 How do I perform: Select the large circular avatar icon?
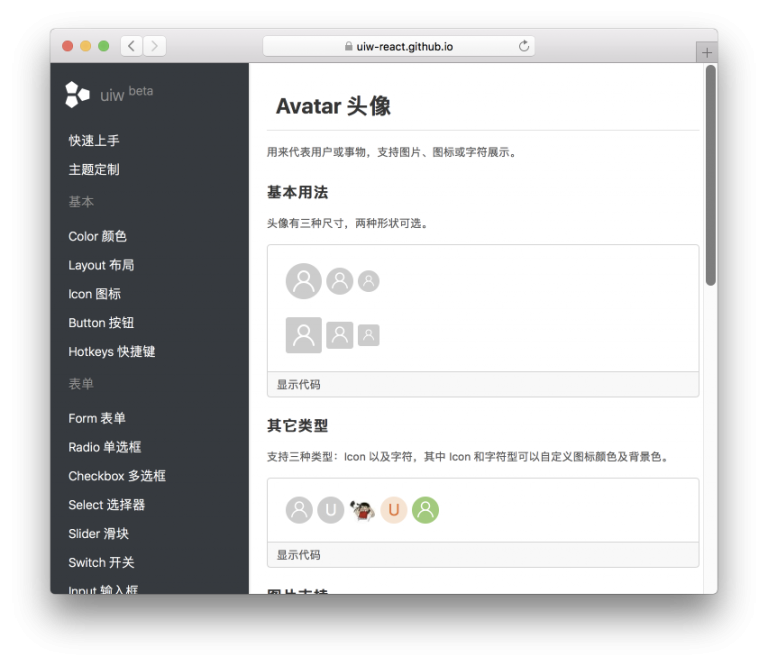tap(304, 281)
